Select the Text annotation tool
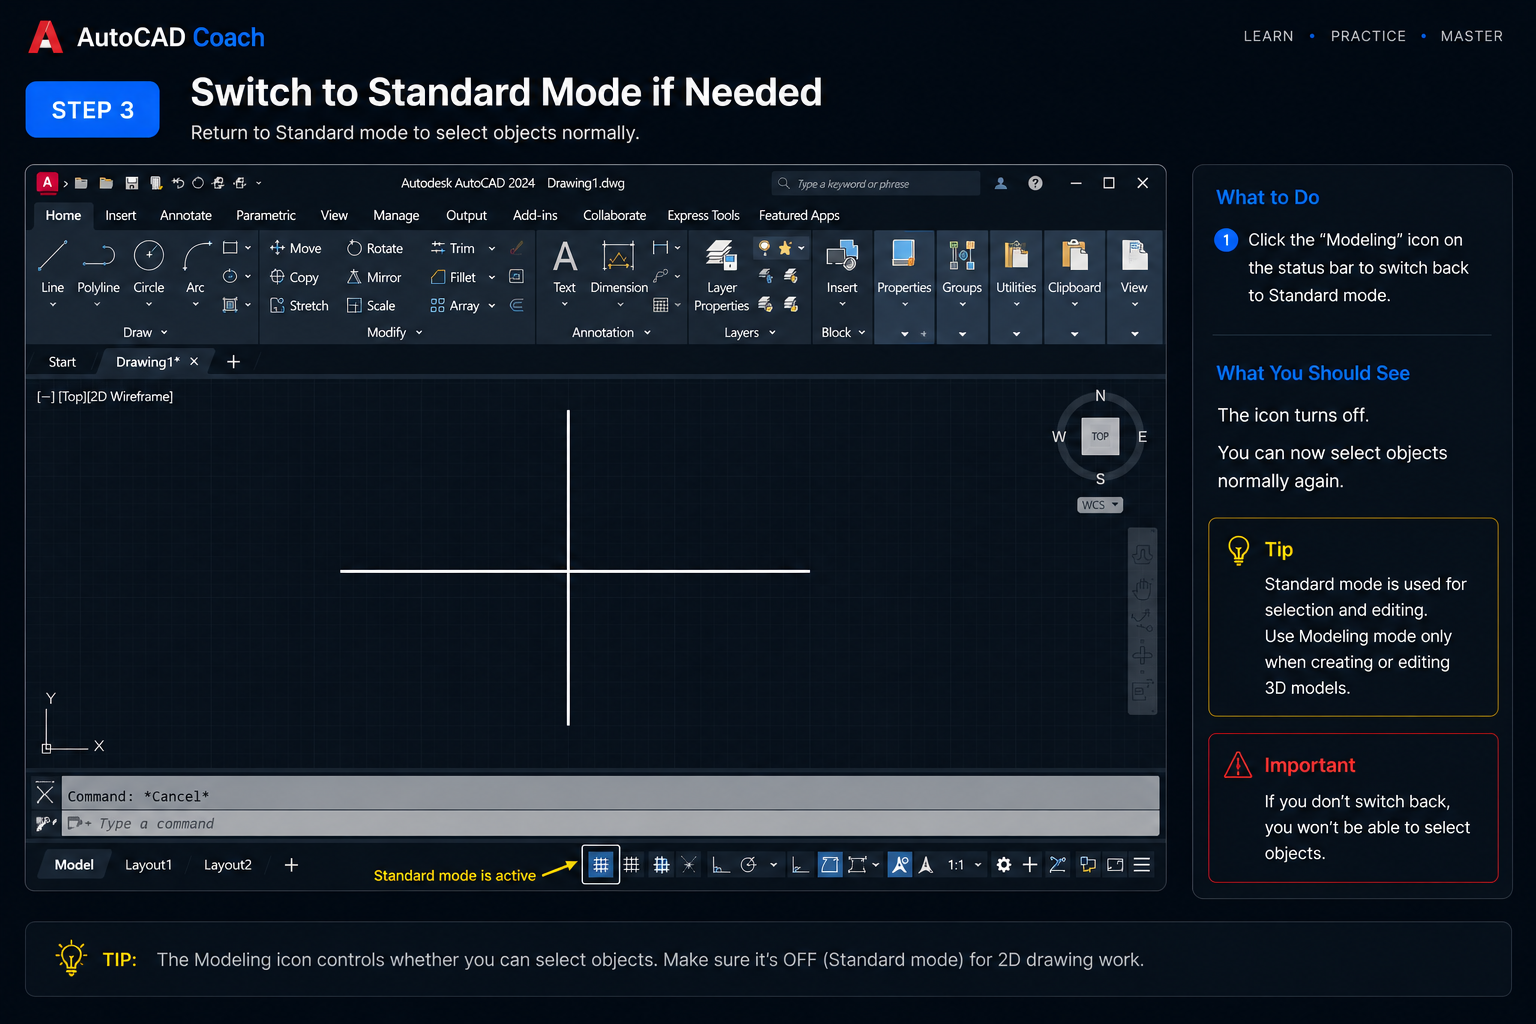The width and height of the screenshot is (1536, 1024). click(565, 267)
